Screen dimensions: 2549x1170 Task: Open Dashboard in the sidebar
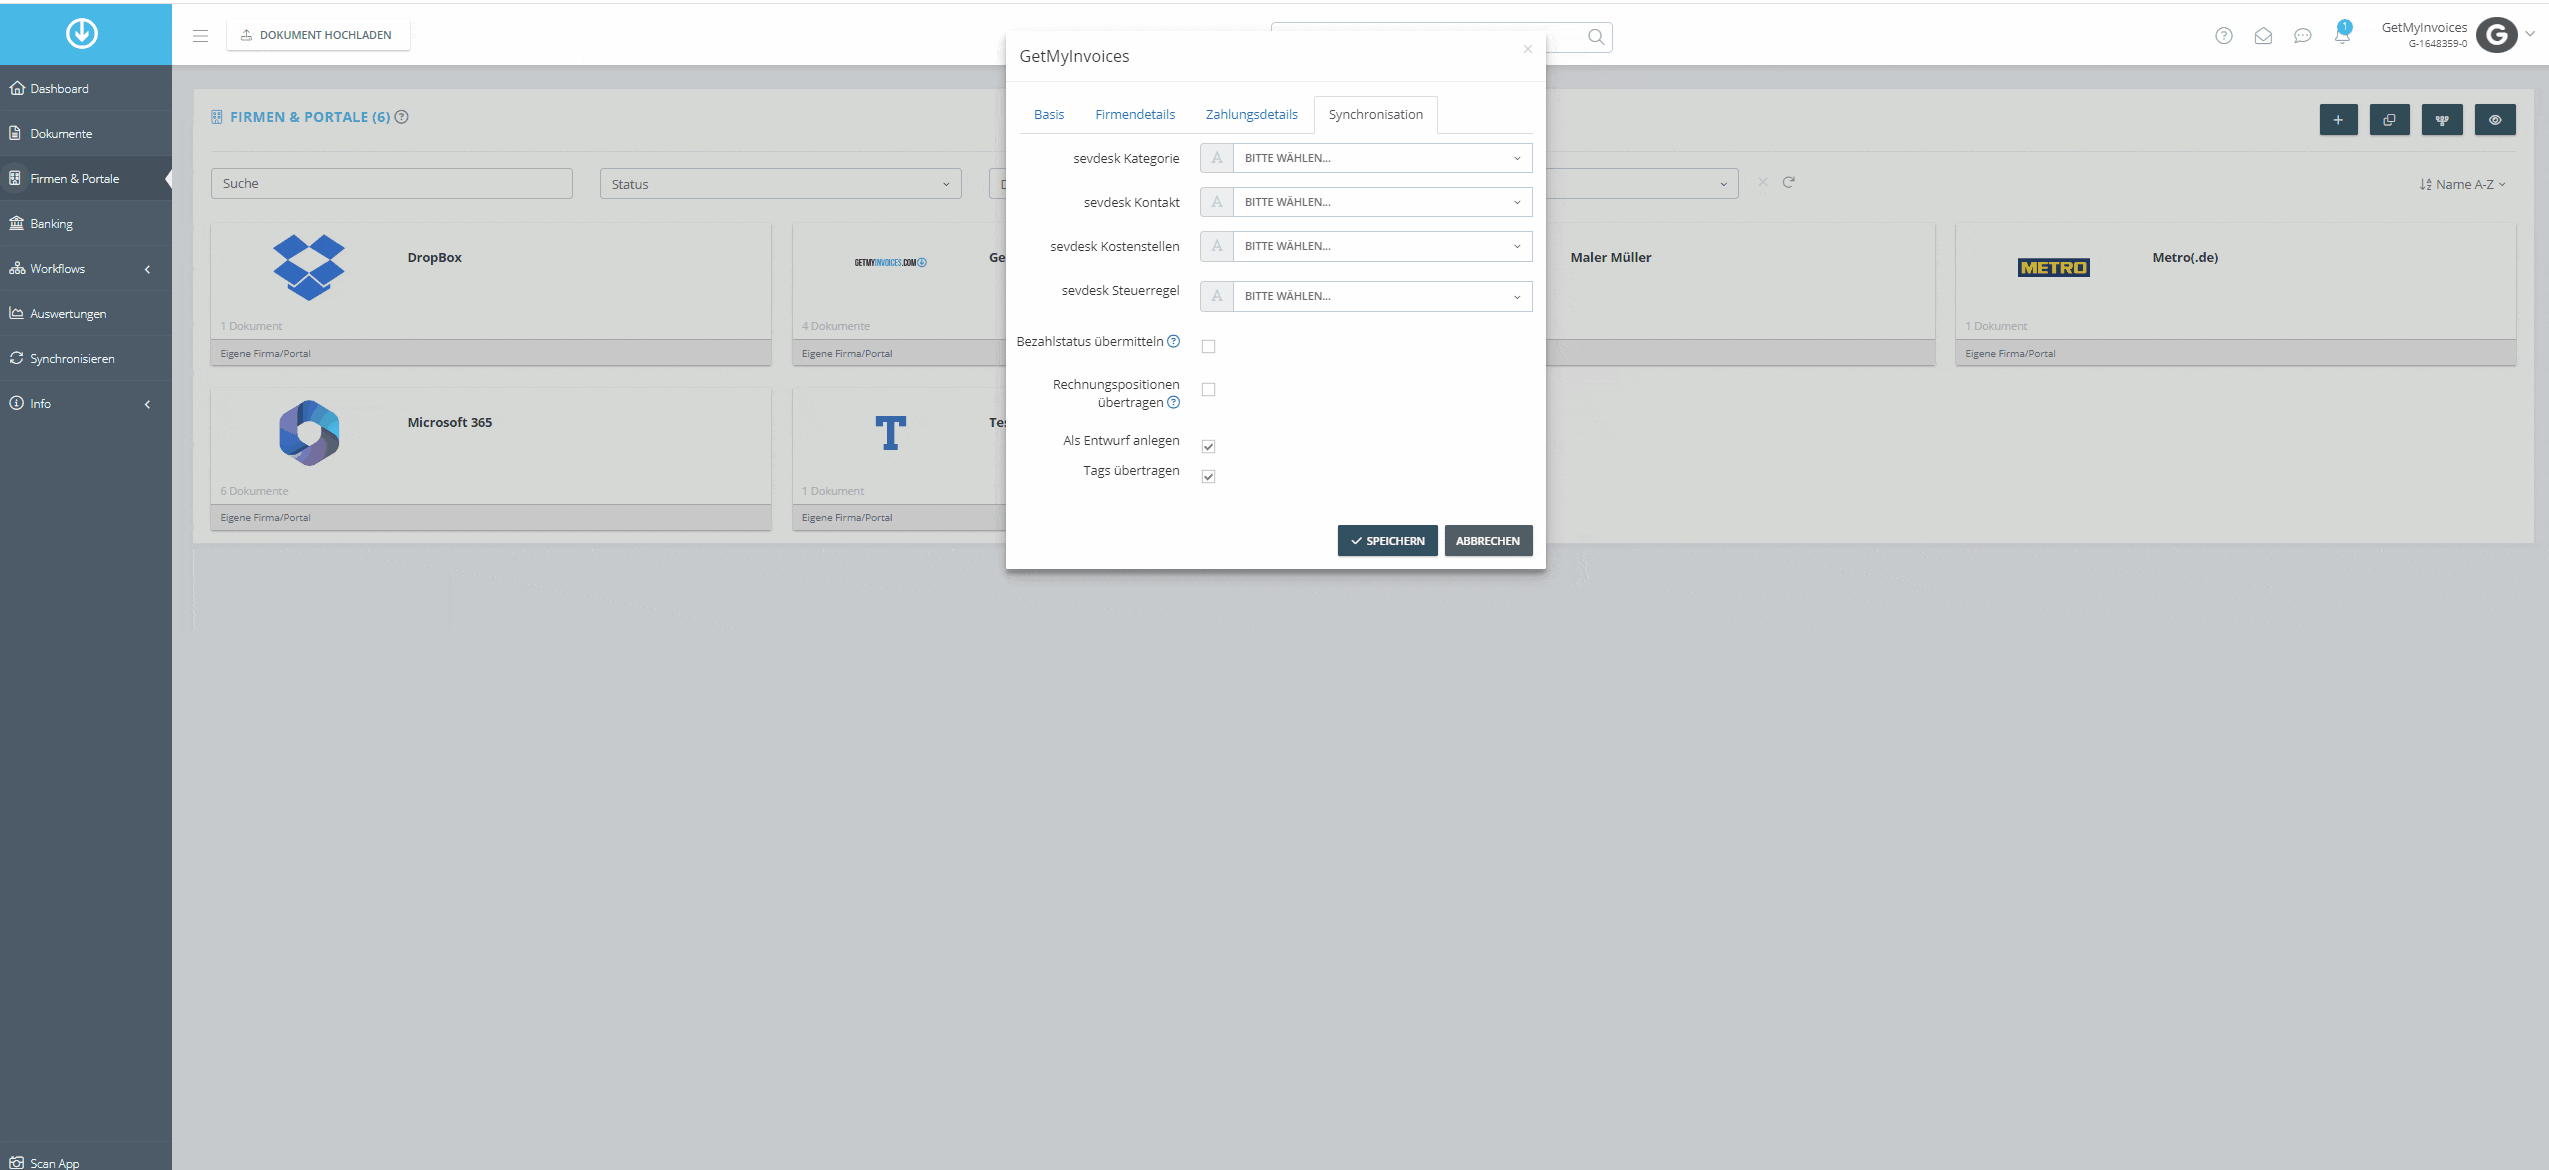click(x=86, y=88)
